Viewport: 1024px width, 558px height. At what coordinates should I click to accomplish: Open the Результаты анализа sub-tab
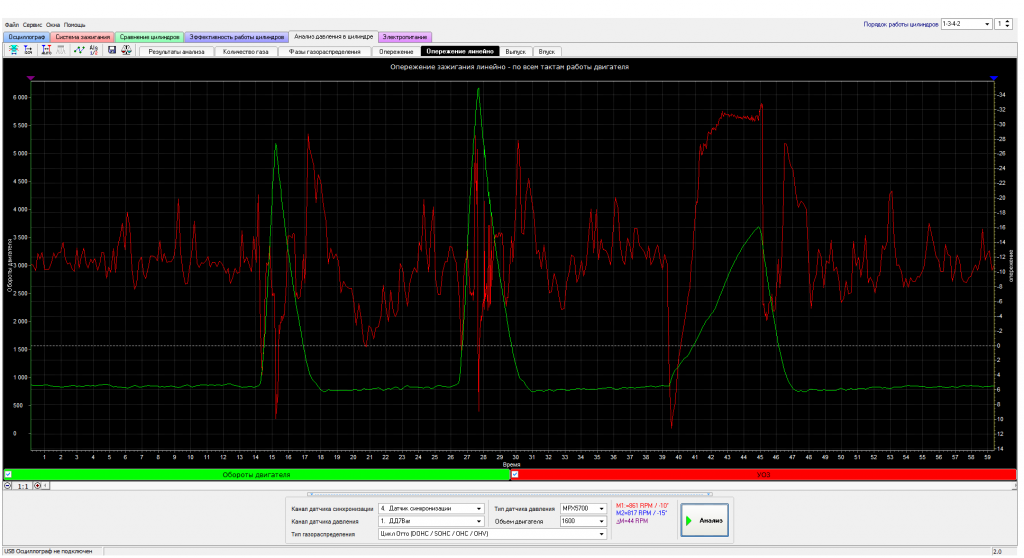tap(176, 52)
